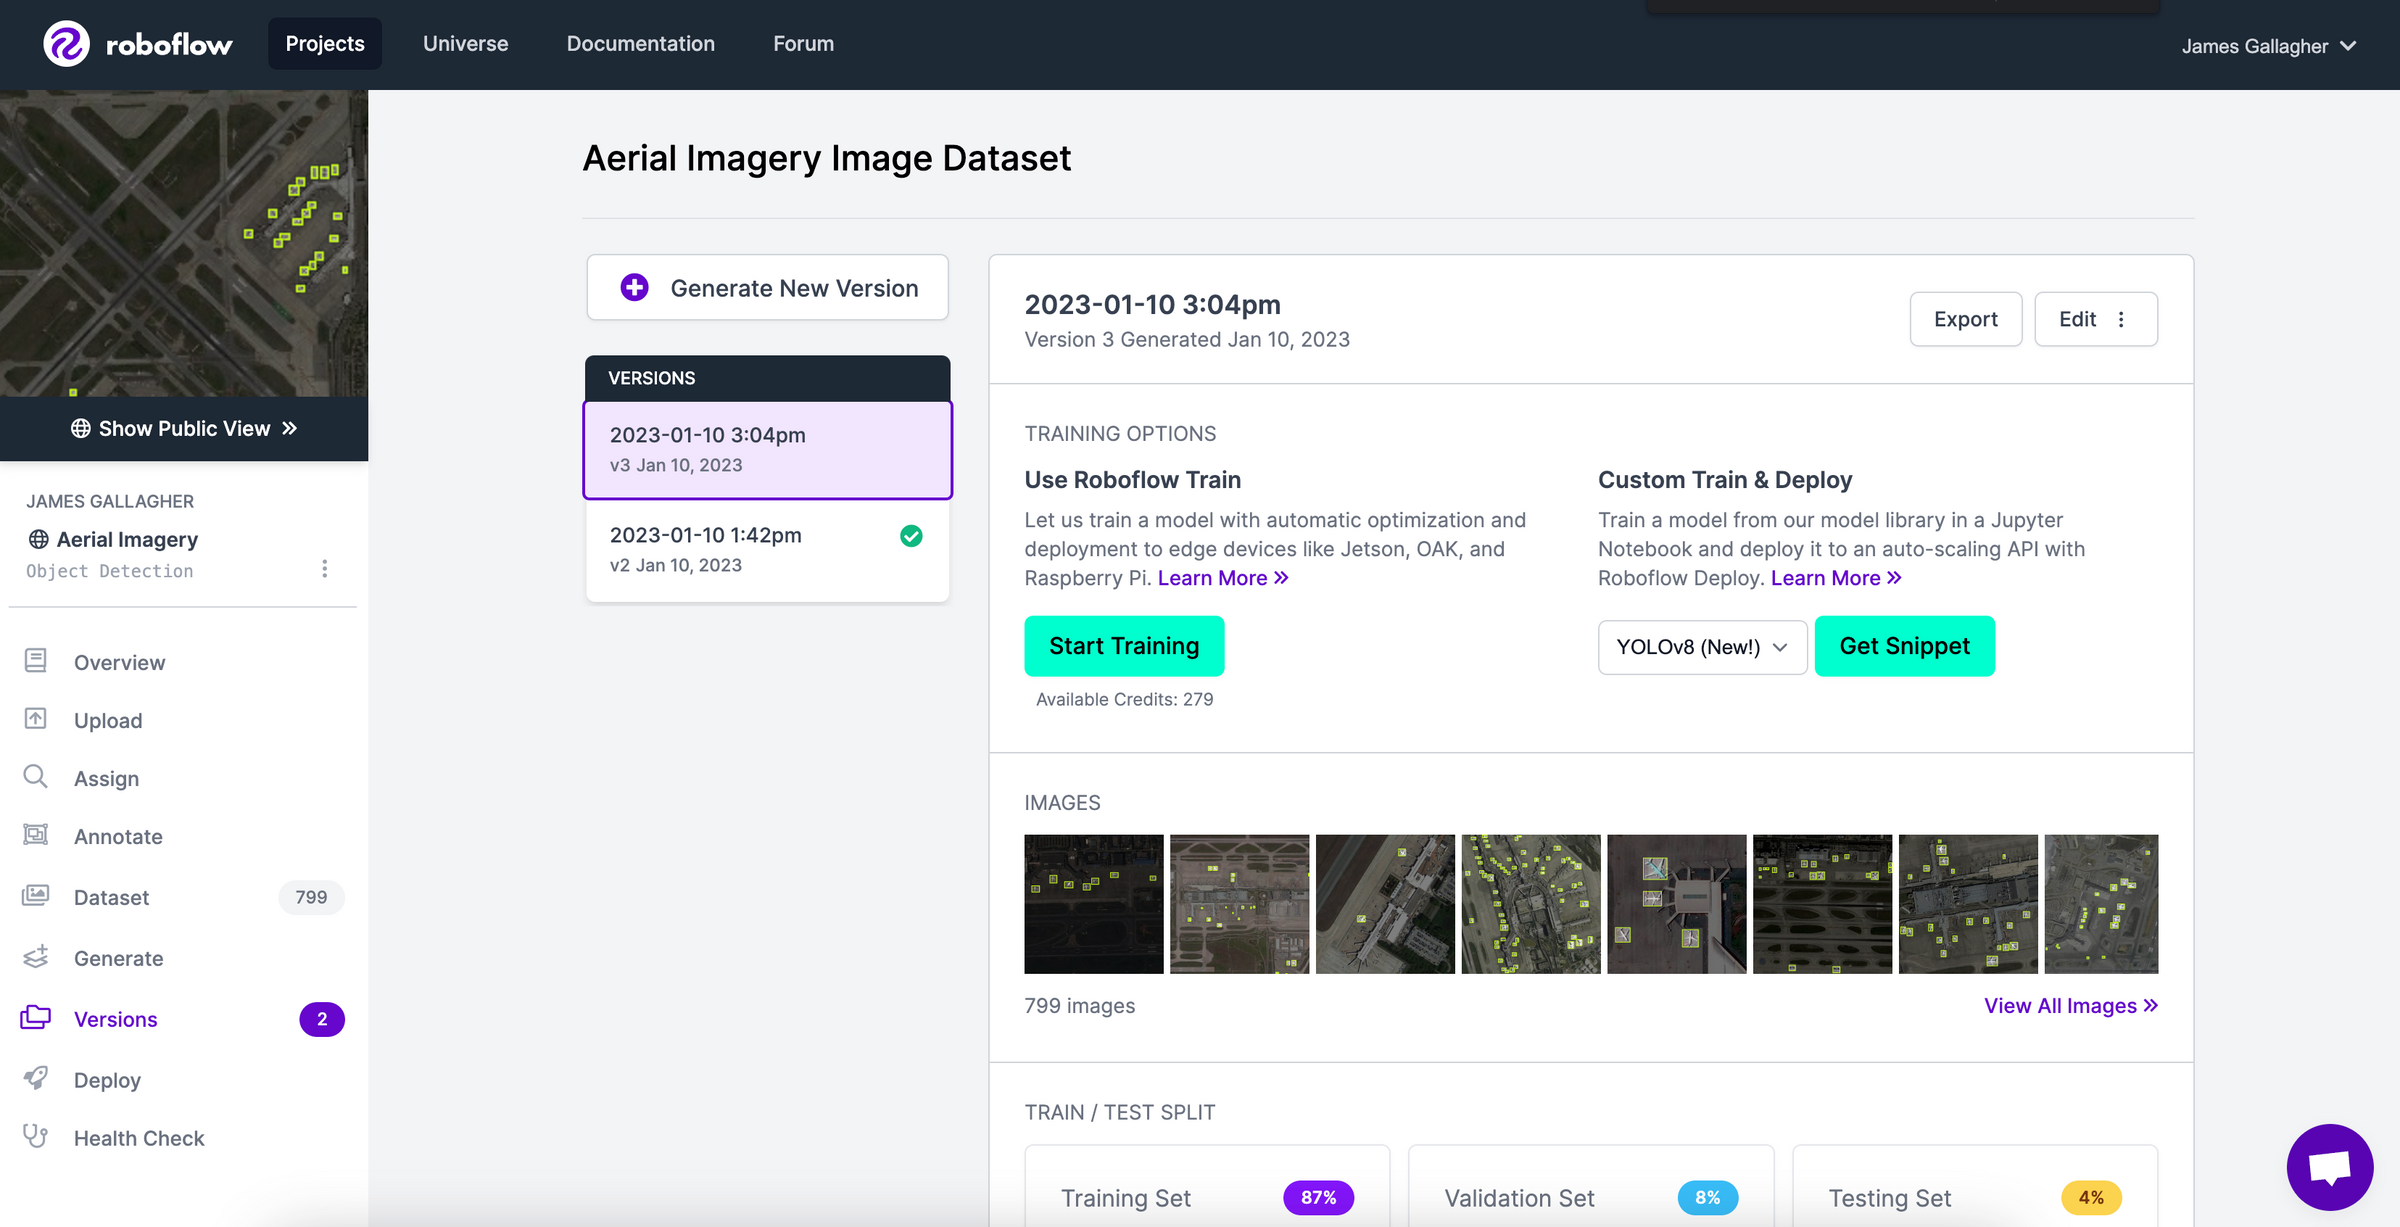Open Annotate using its sidebar icon
This screenshot has width=2400, height=1227.
point(36,835)
